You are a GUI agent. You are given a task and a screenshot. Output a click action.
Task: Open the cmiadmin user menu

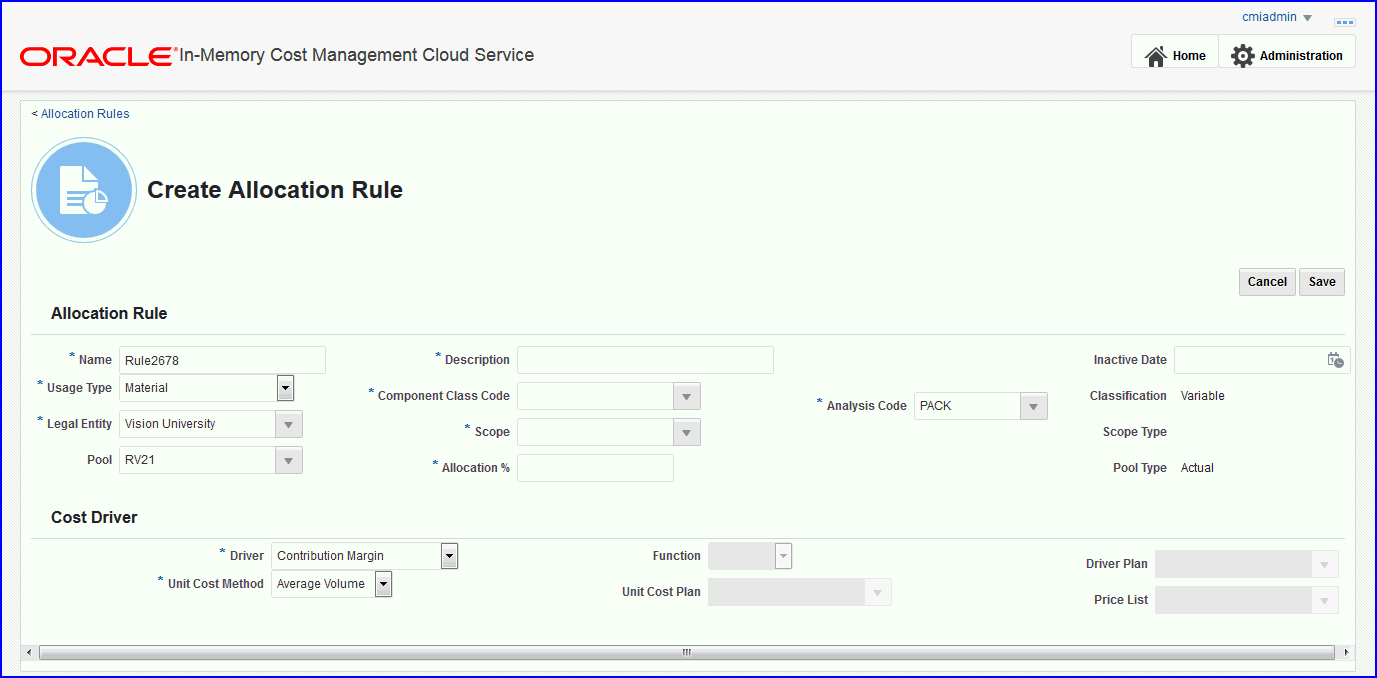(x=1277, y=17)
